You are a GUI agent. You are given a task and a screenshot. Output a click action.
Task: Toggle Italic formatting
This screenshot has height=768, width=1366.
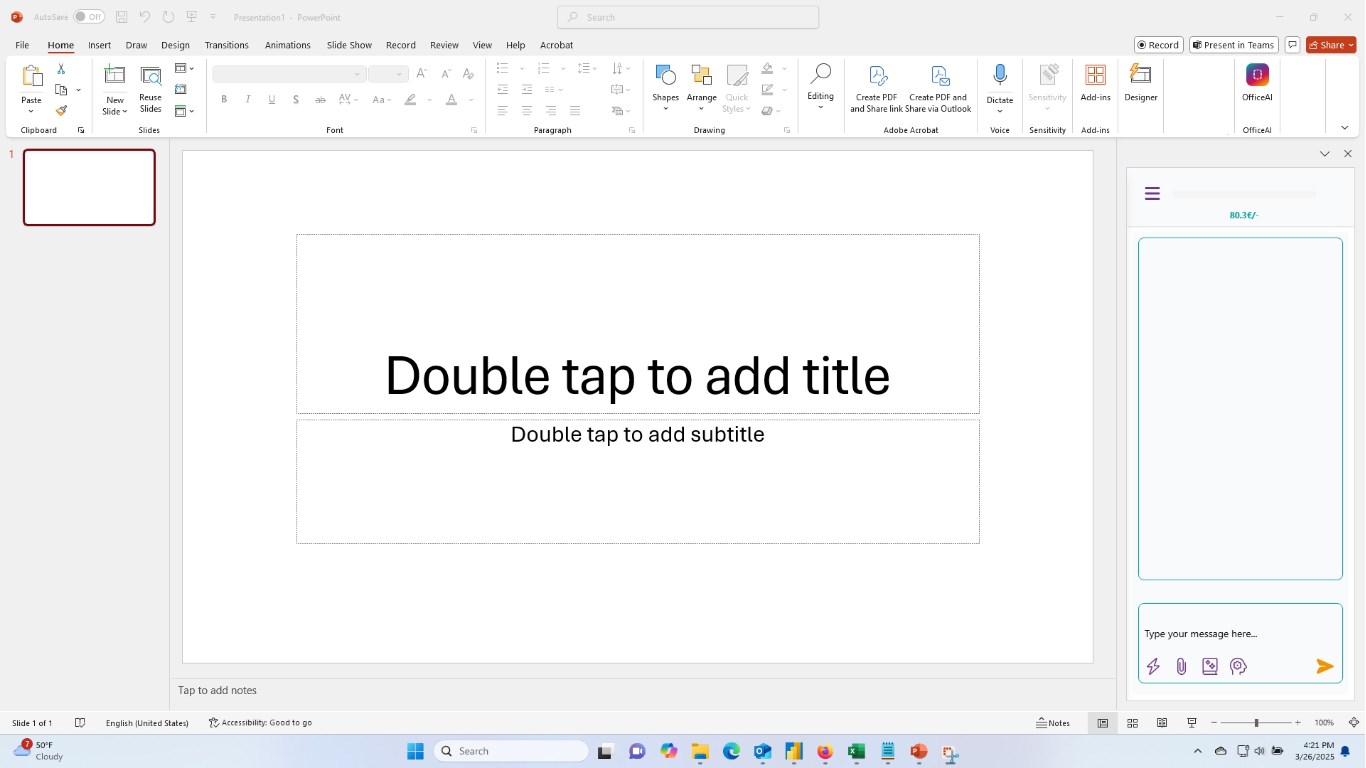(248, 99)
